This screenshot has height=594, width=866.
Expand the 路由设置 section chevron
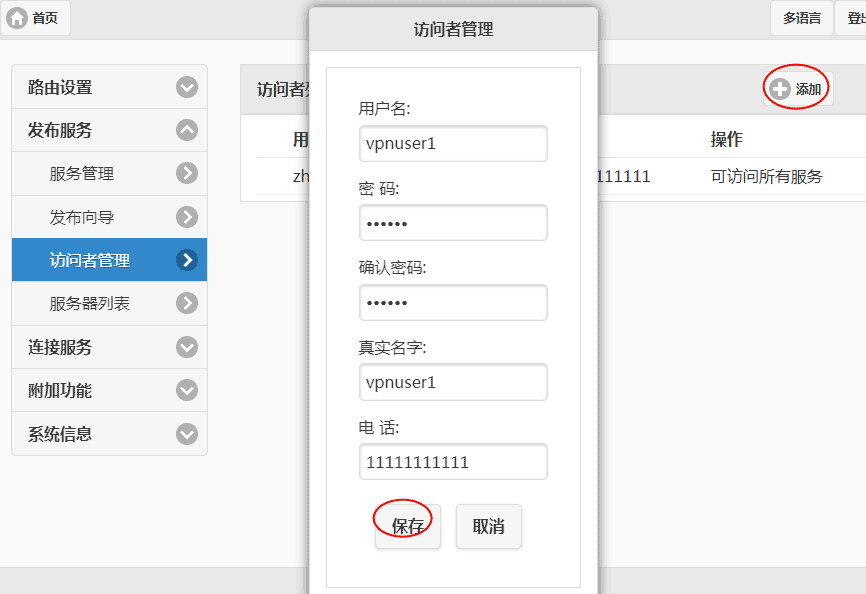pyautogui.click(x=187, y=87)
